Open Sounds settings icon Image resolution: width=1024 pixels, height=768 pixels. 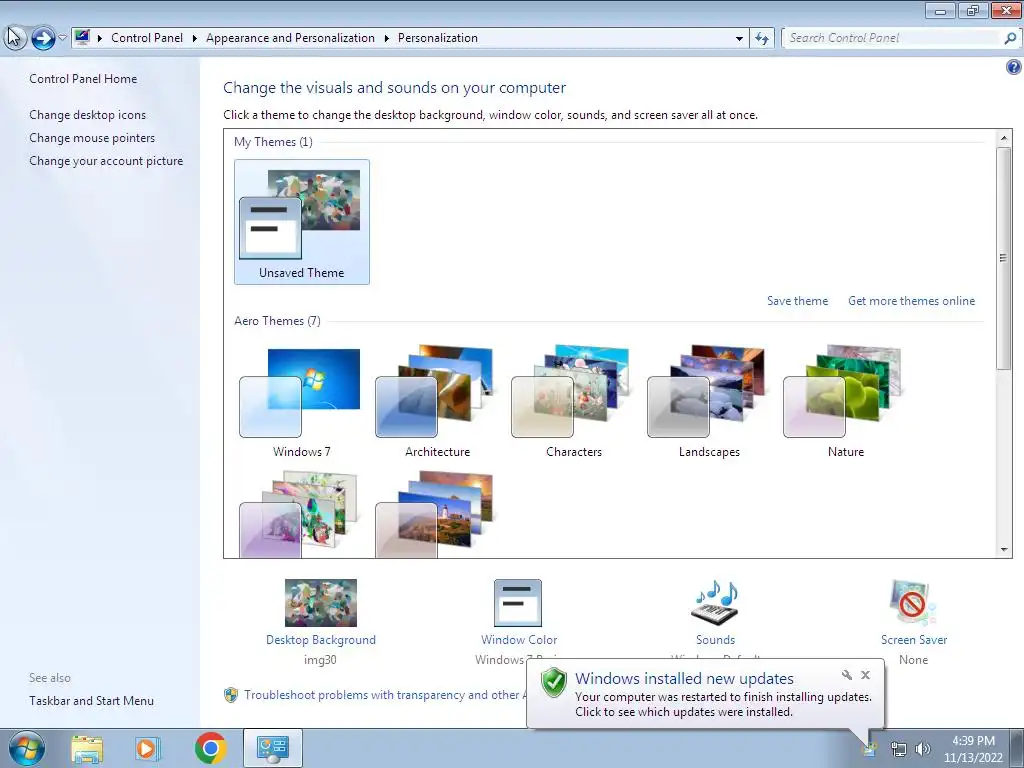(715, 603)
